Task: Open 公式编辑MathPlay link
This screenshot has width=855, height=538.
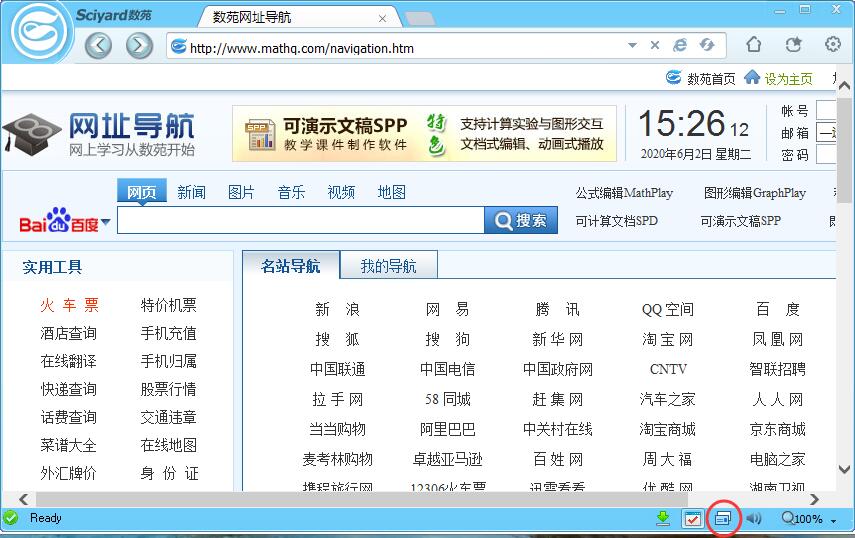Action: coord(624,193)
